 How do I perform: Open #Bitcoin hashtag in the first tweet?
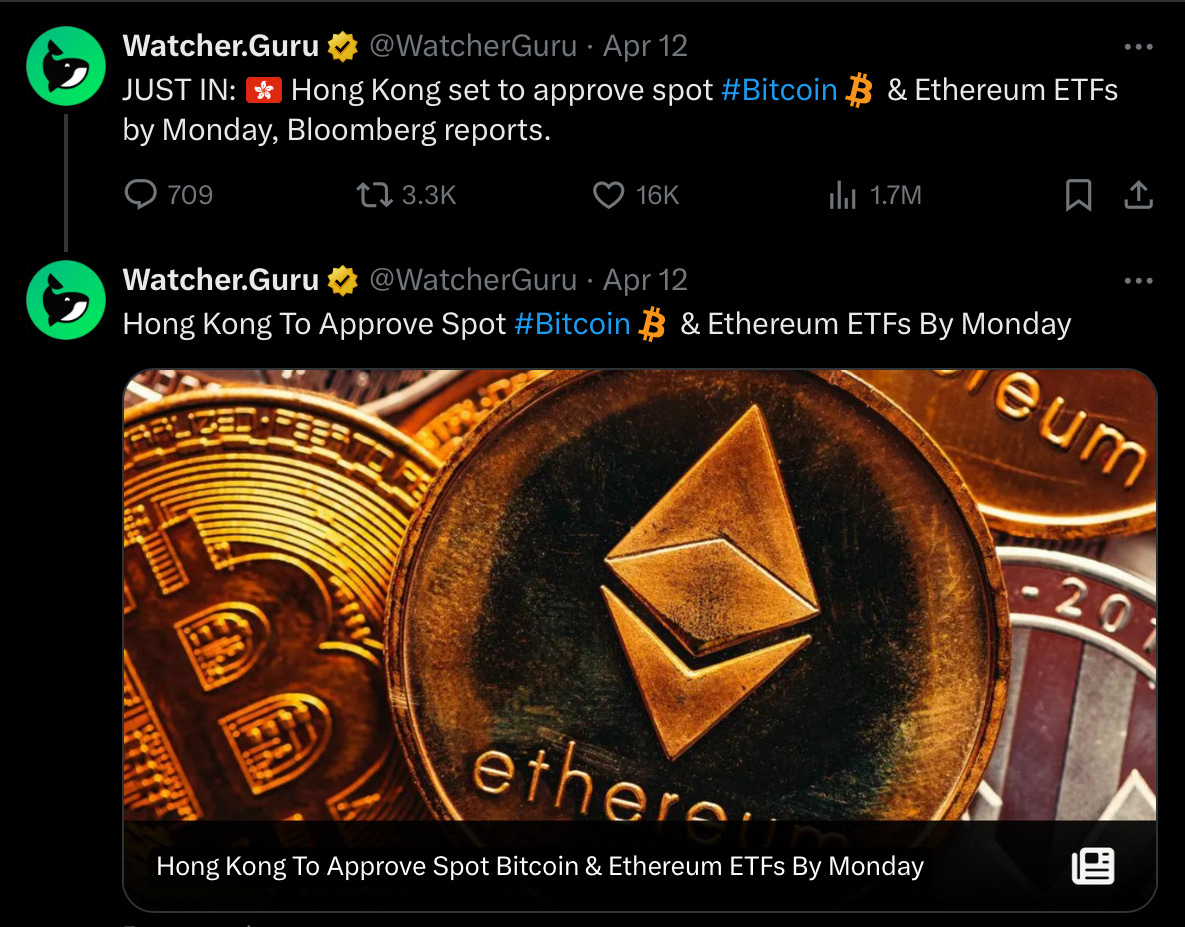pos(779,90)
